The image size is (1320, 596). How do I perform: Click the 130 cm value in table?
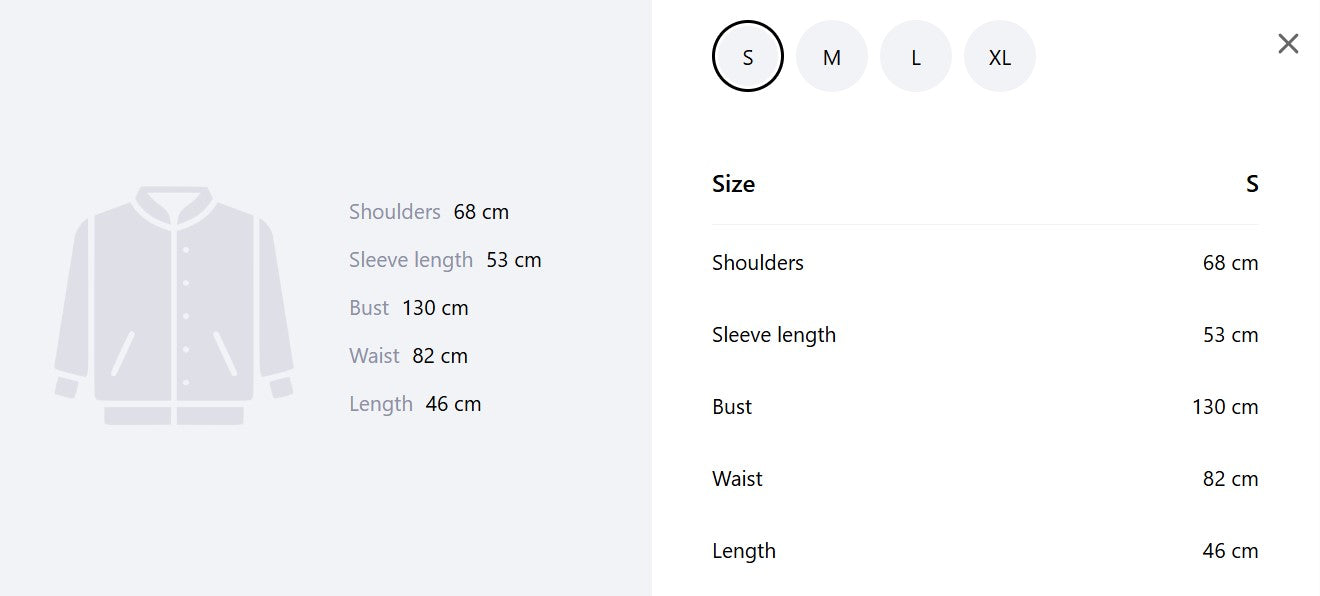[1225, 407]
